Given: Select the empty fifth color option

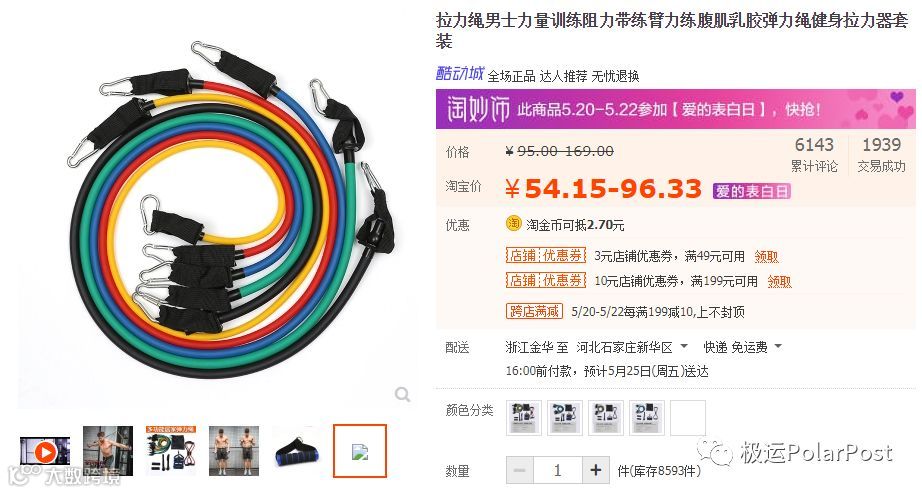Looking at the screenshot, I should [688, 418].
